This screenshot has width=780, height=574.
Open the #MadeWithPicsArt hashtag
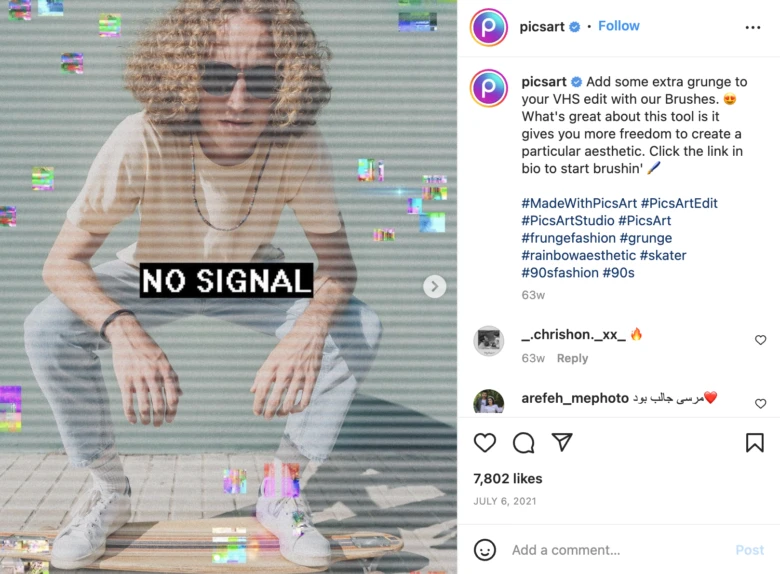(579, 203)
